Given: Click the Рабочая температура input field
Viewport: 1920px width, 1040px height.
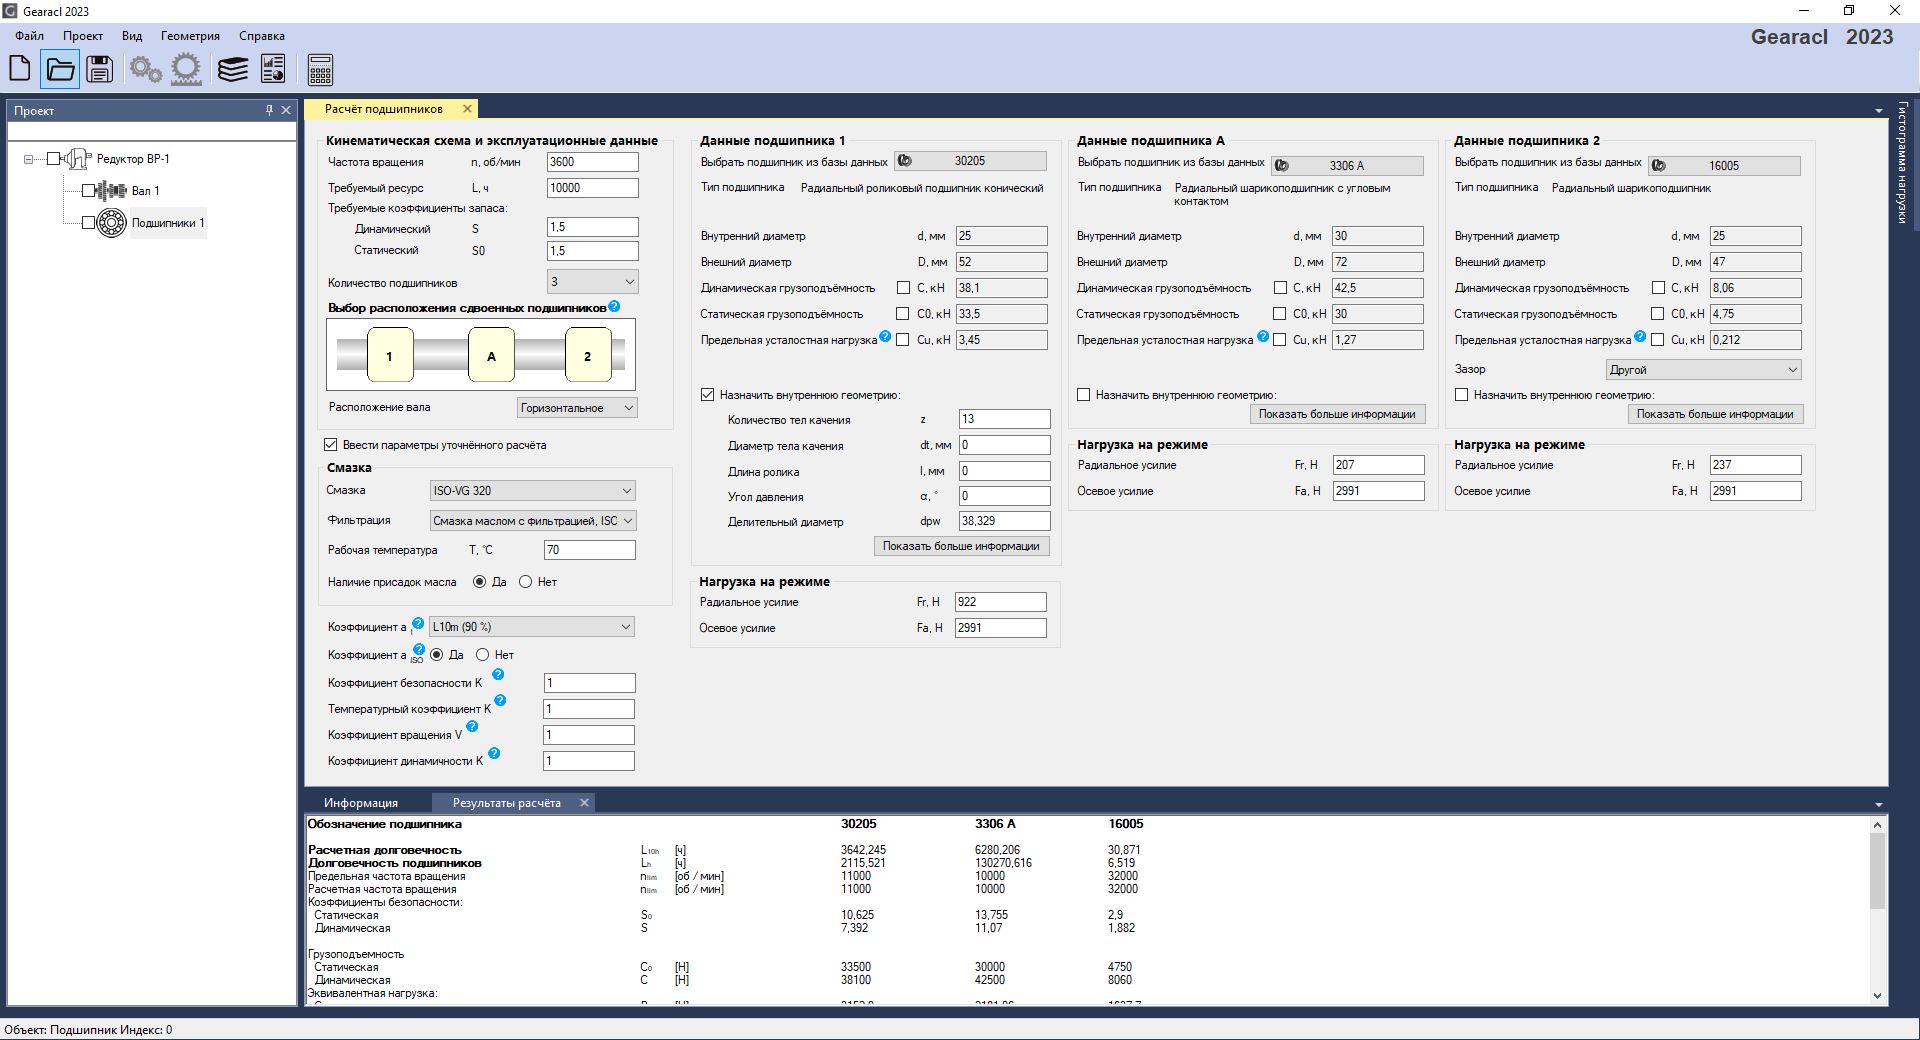Looking at the screenshot, I should coord(590,550).
